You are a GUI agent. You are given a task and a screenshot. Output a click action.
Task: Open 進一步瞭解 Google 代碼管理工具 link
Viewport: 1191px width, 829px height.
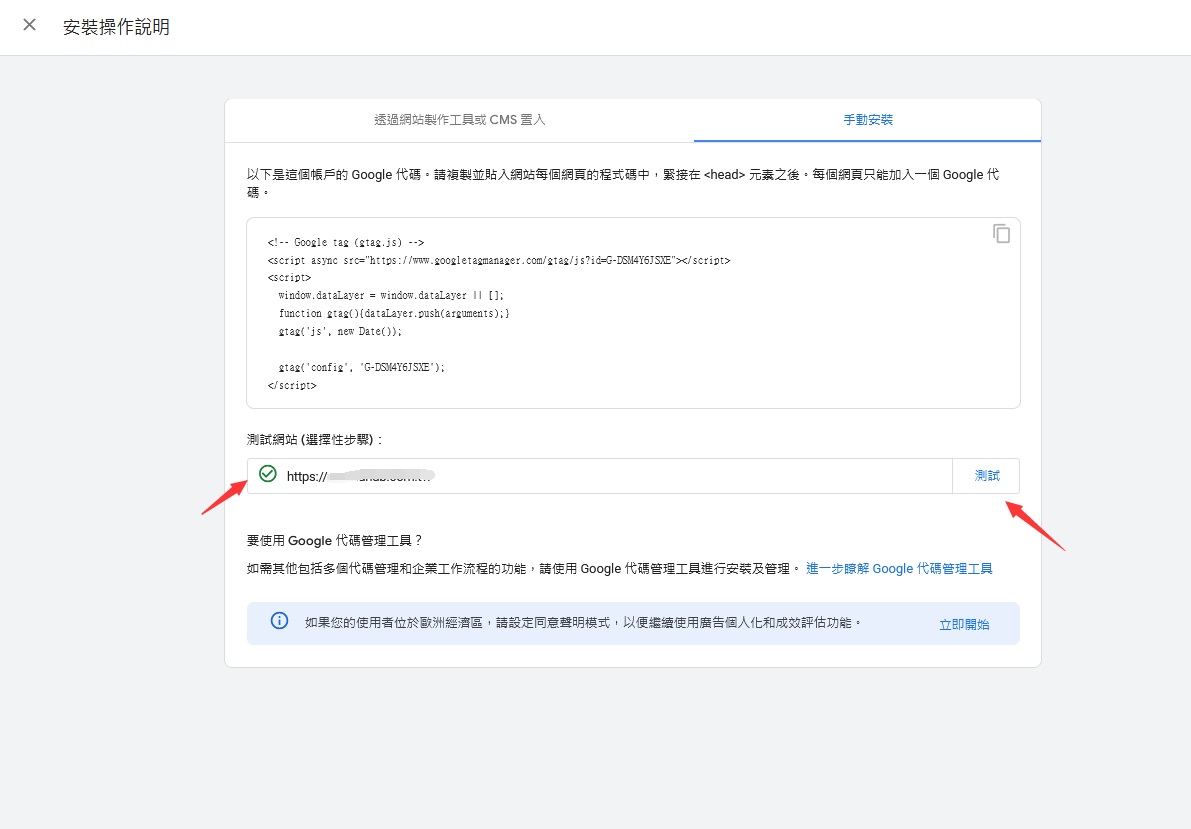click(x=899, y=568)
